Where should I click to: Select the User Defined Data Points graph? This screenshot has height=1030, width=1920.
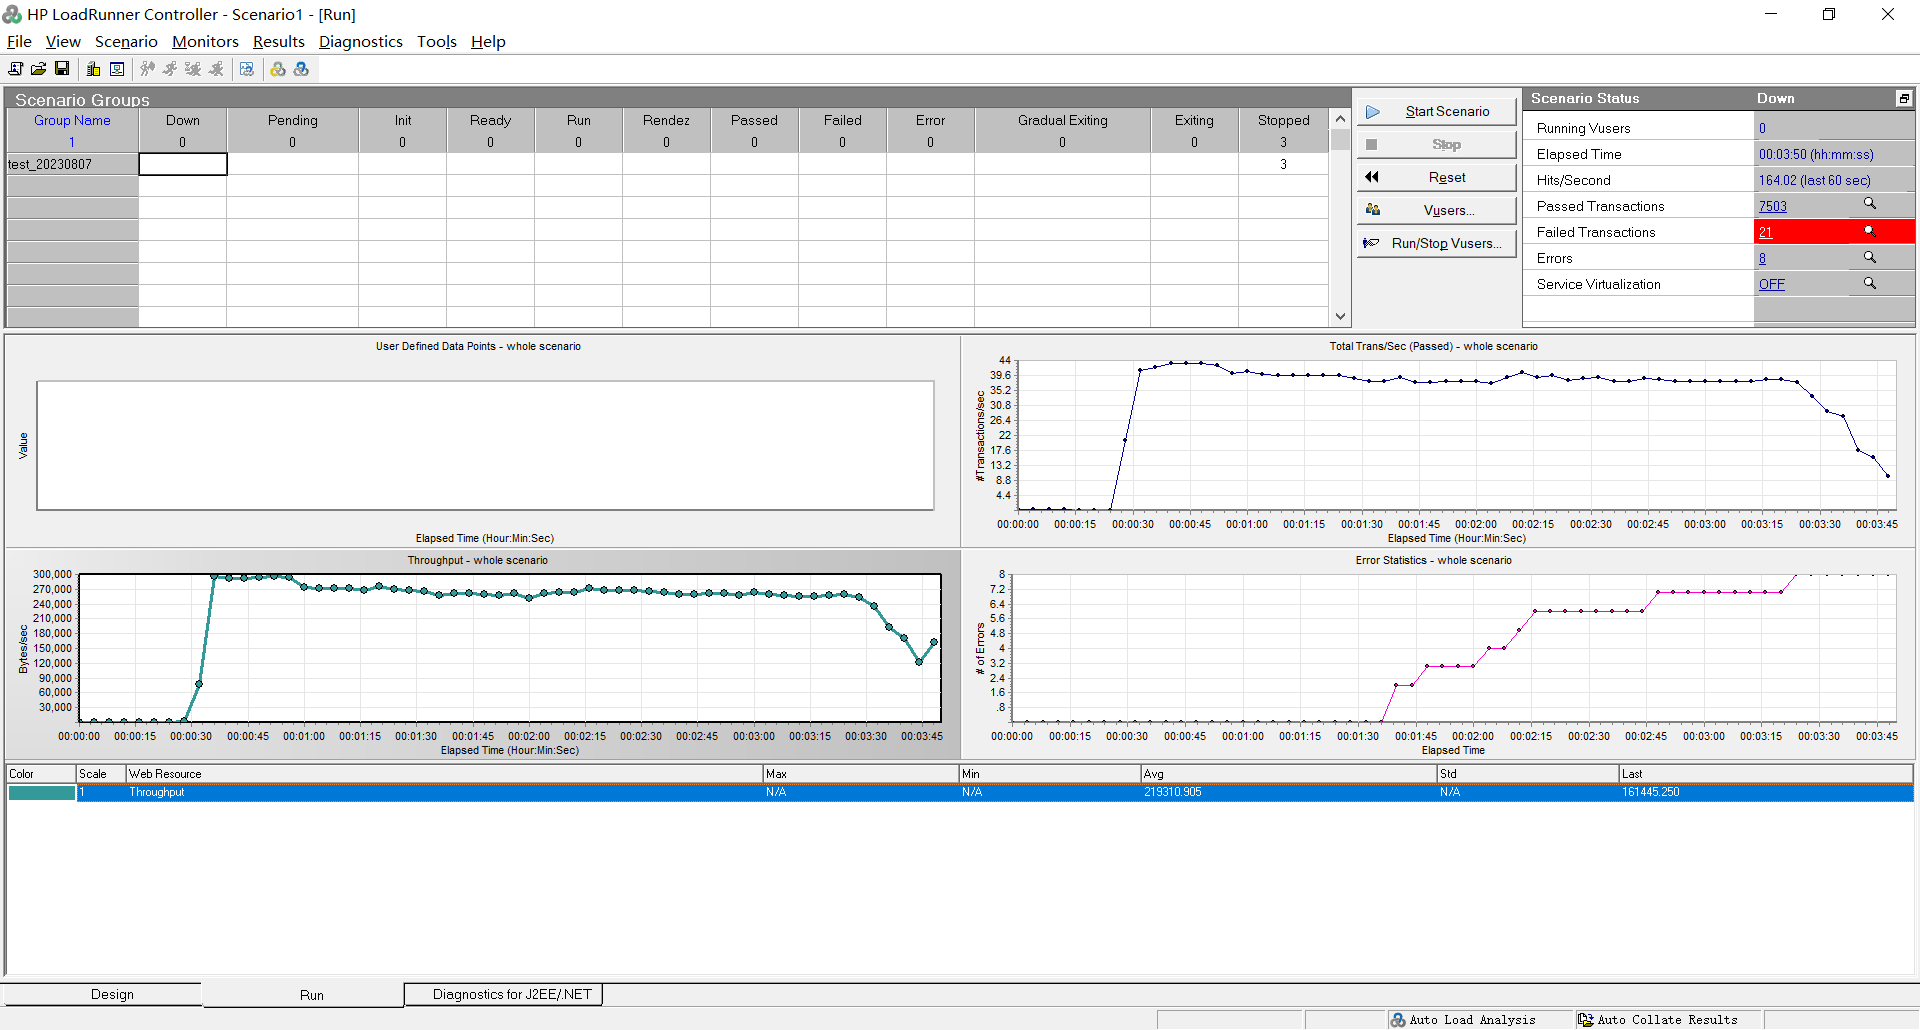[481, 440]
